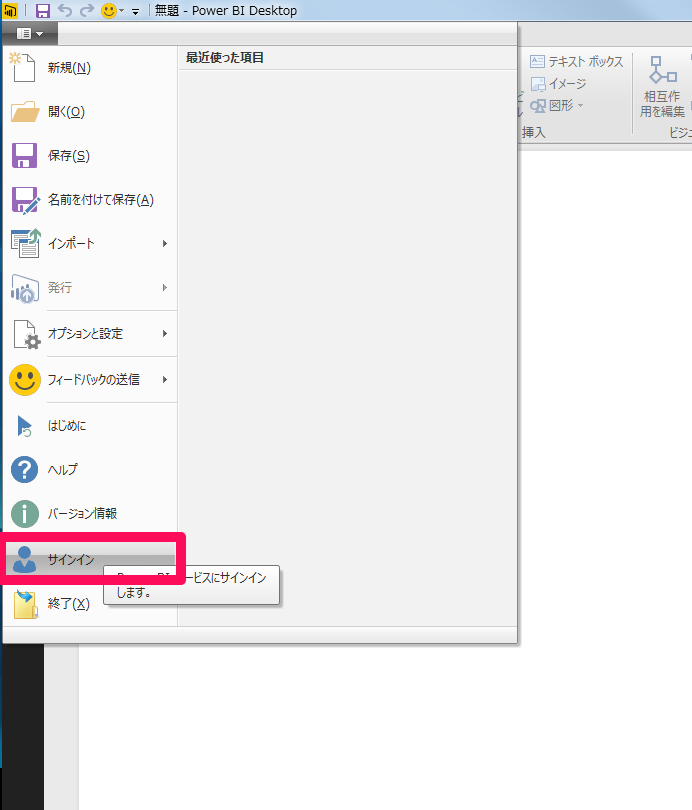Click the Power BI app logo icon

10,10
